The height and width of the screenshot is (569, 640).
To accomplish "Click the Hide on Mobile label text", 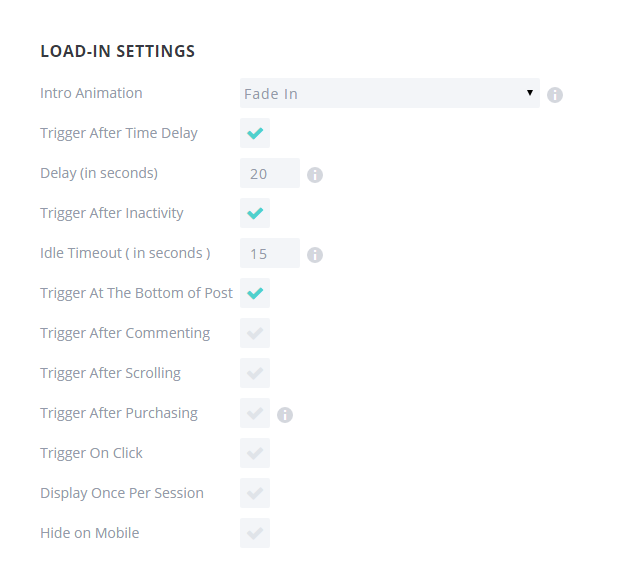I will click(89, 533).
